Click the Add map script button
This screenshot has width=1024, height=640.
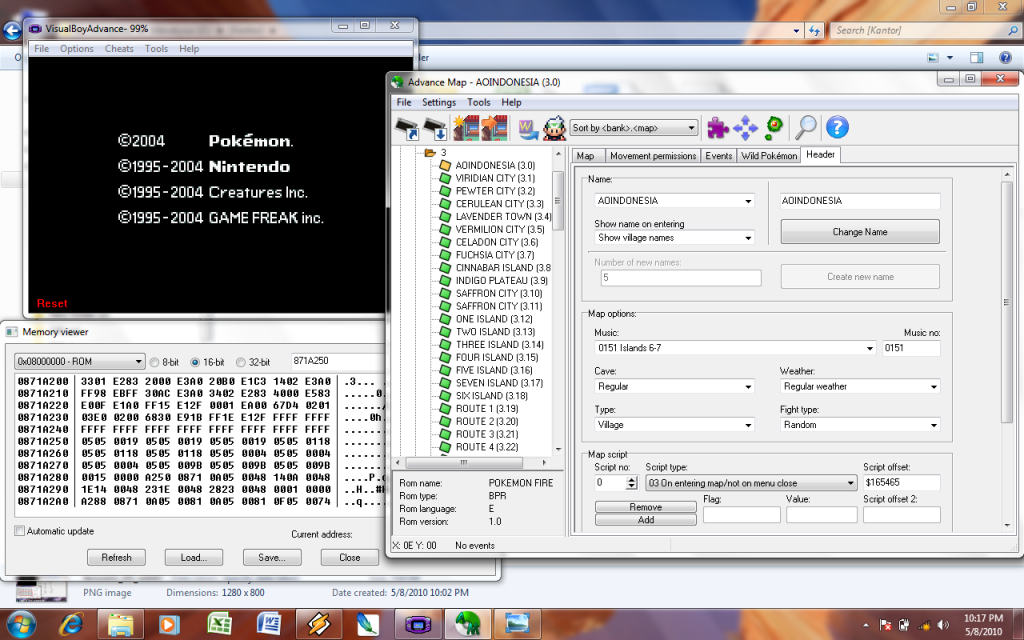point(645,520)
